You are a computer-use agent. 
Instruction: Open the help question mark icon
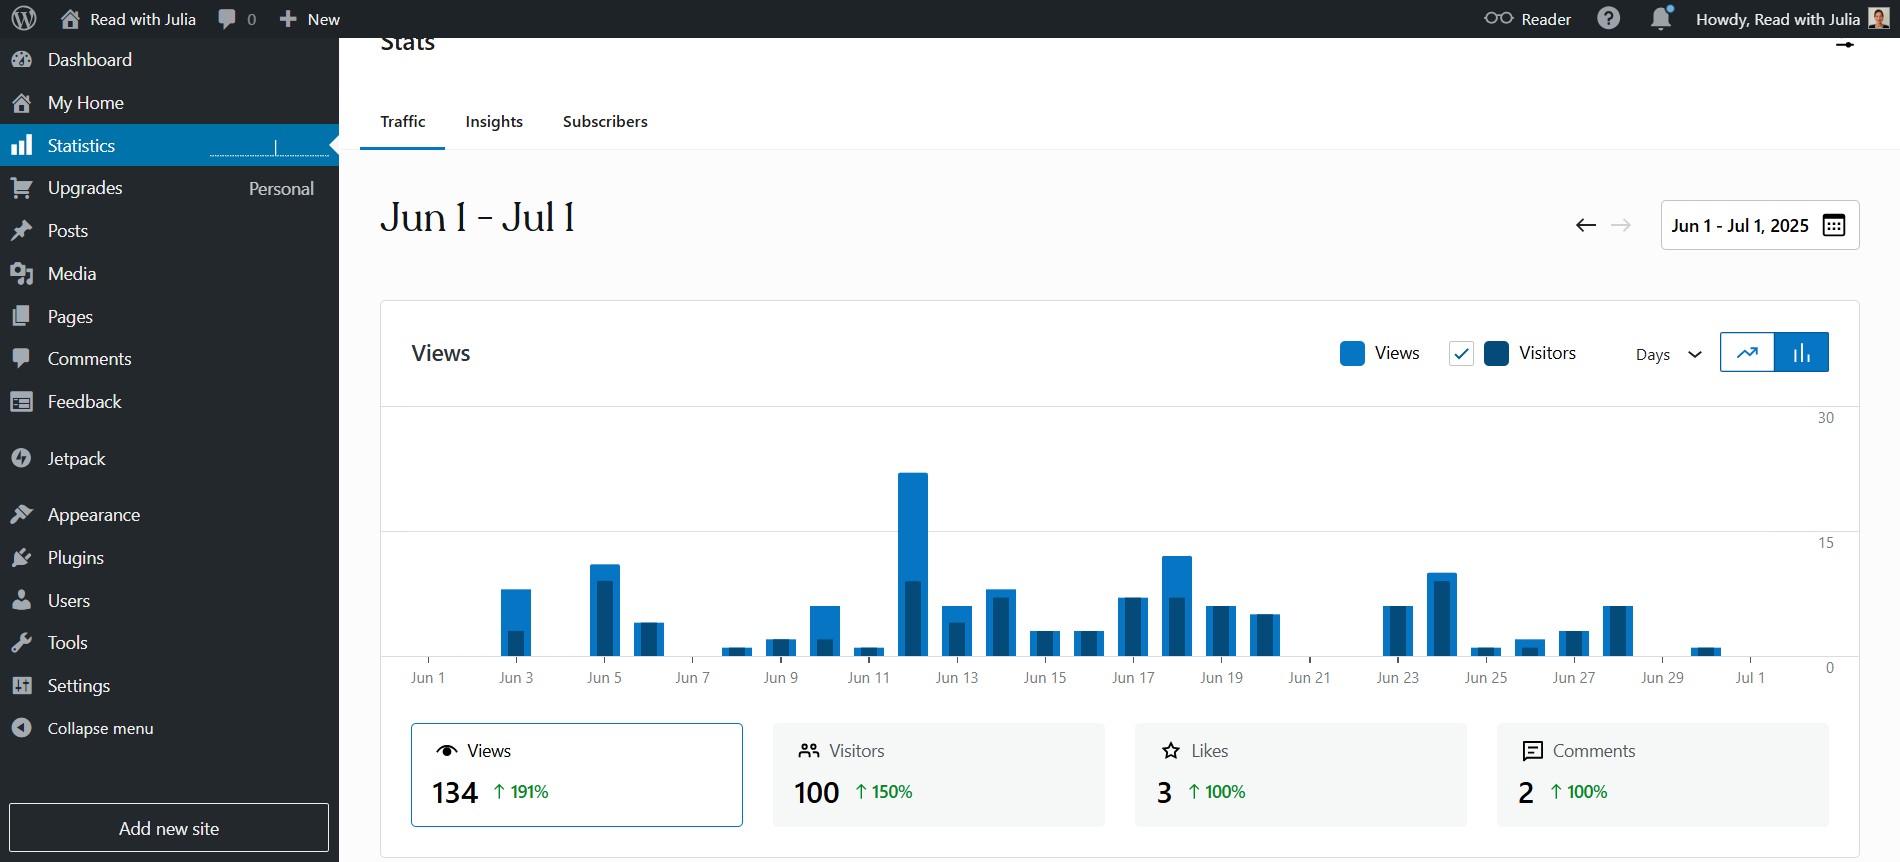tap(1608, 19)
